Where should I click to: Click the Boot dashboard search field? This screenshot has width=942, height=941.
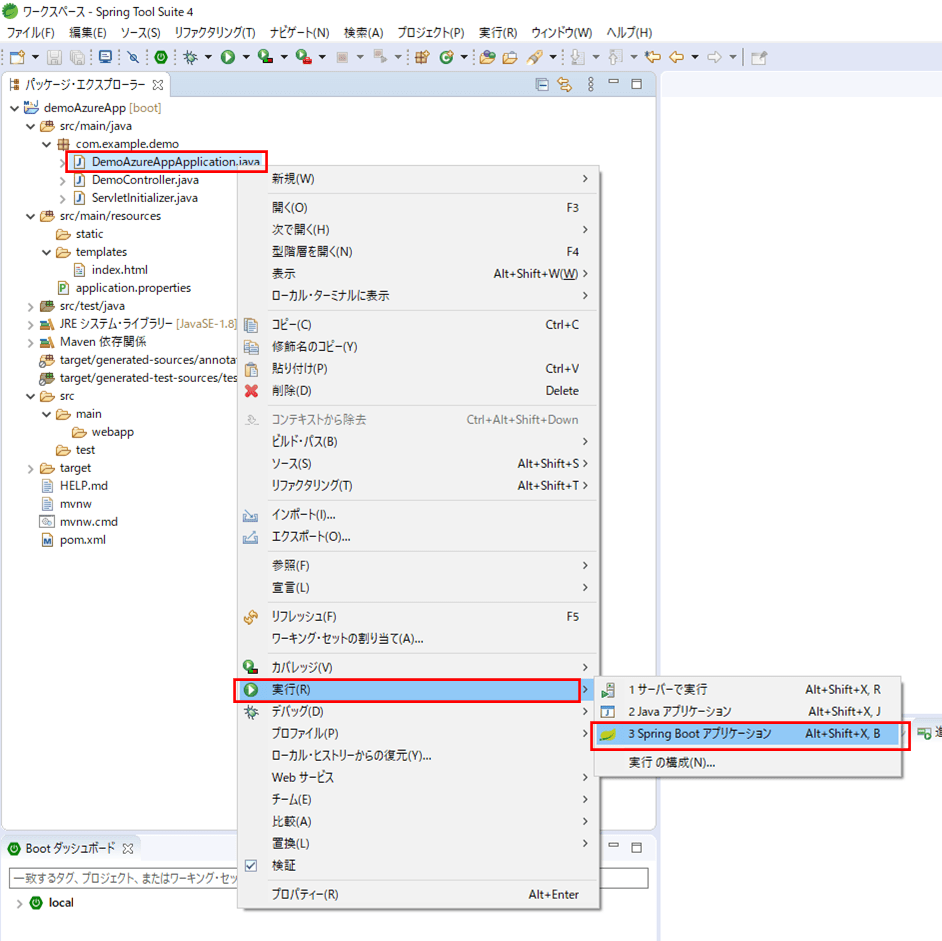pyautogui.click(x=120, y=878)
